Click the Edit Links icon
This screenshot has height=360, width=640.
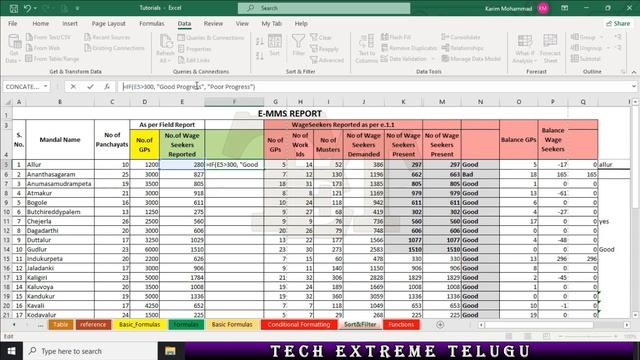pos(182,60)
